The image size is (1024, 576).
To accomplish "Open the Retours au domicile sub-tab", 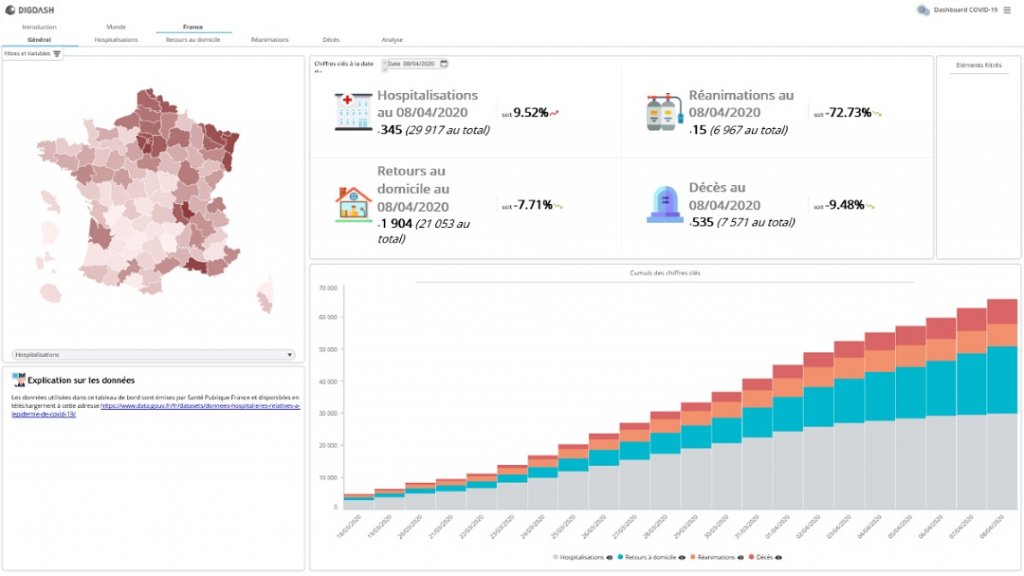I will [x=193, y=40].
